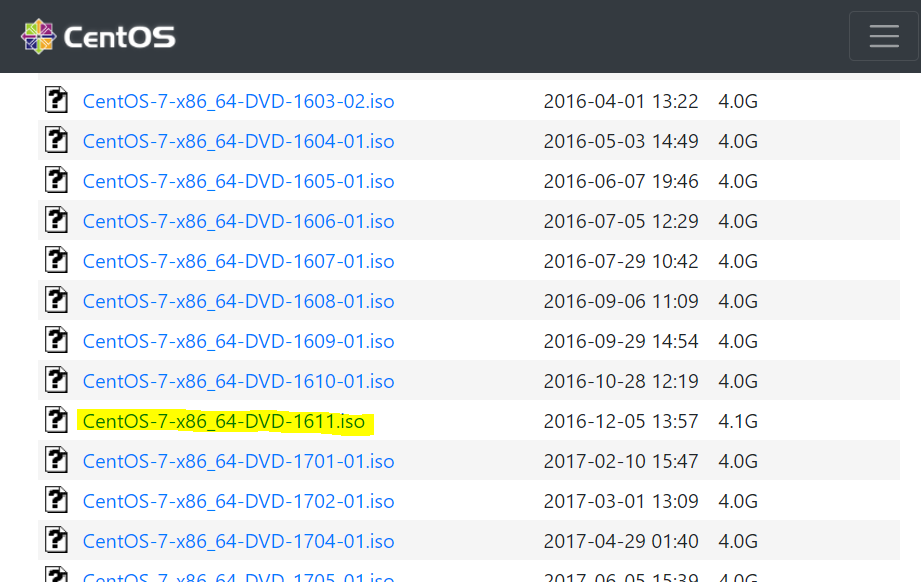Click CentOS-7-x86_64-DVD-1704-01.iso link
Image resolution: width=921 pixels, height=582 pixels.
click(238, 541)
